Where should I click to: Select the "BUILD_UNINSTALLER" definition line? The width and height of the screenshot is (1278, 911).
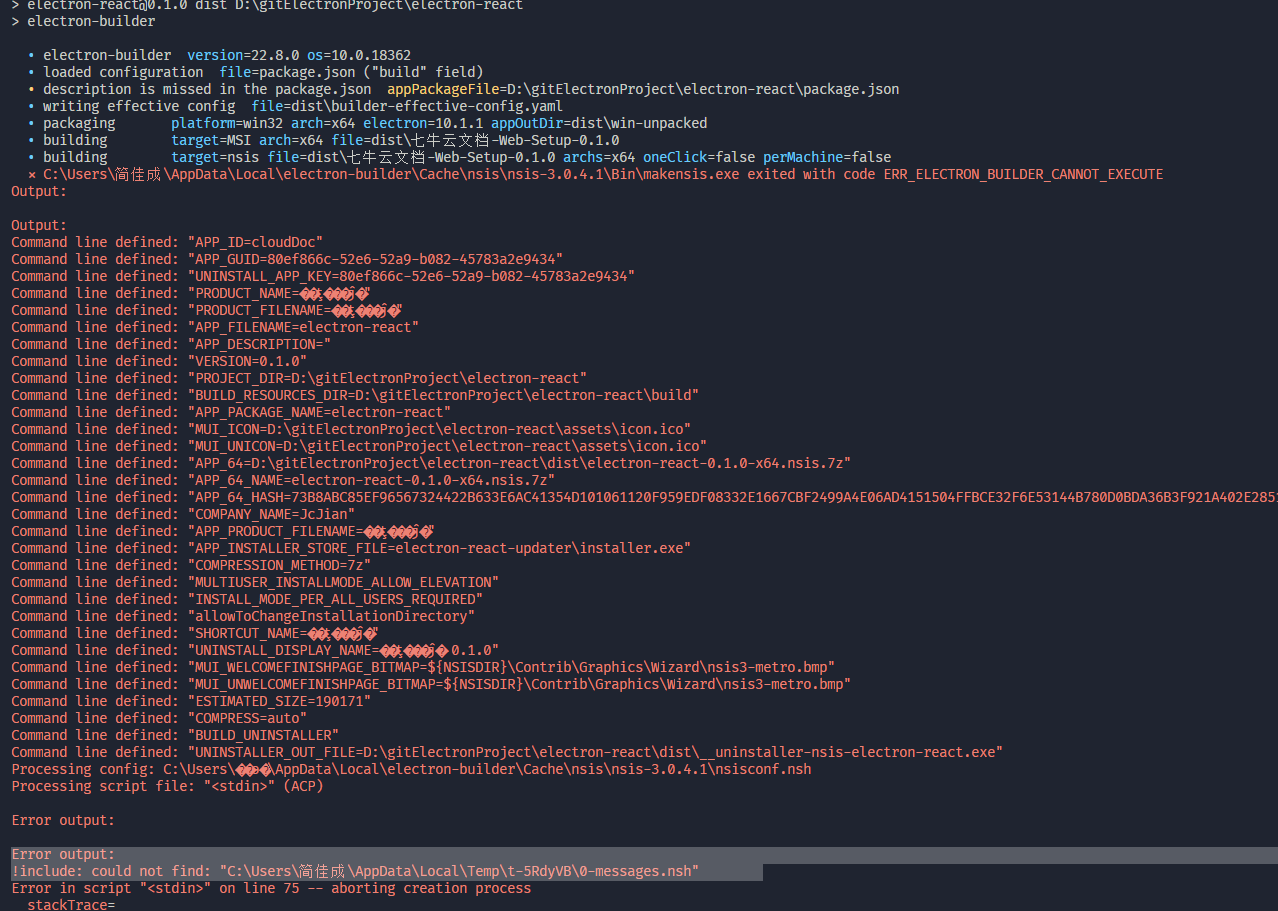coord(175,735)
